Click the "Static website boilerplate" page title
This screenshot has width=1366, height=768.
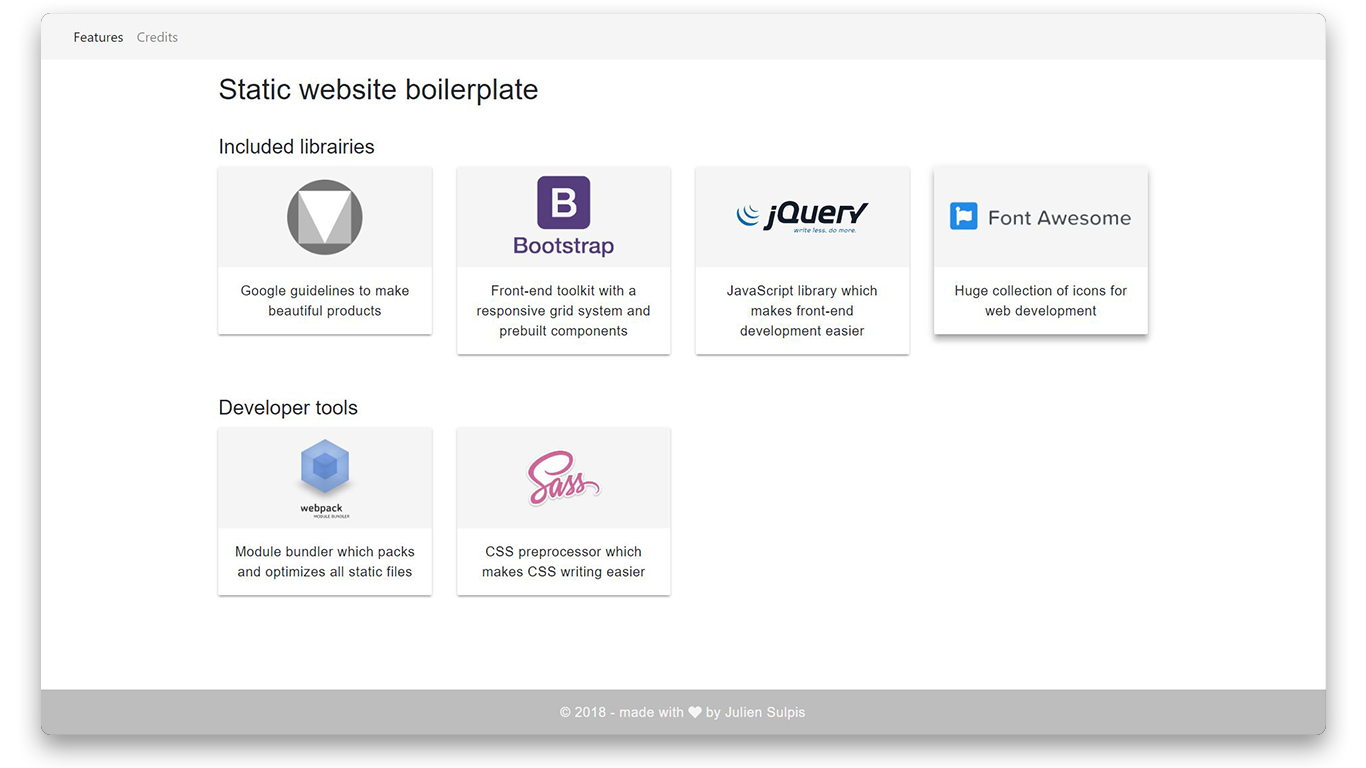(x=378, y=89)
